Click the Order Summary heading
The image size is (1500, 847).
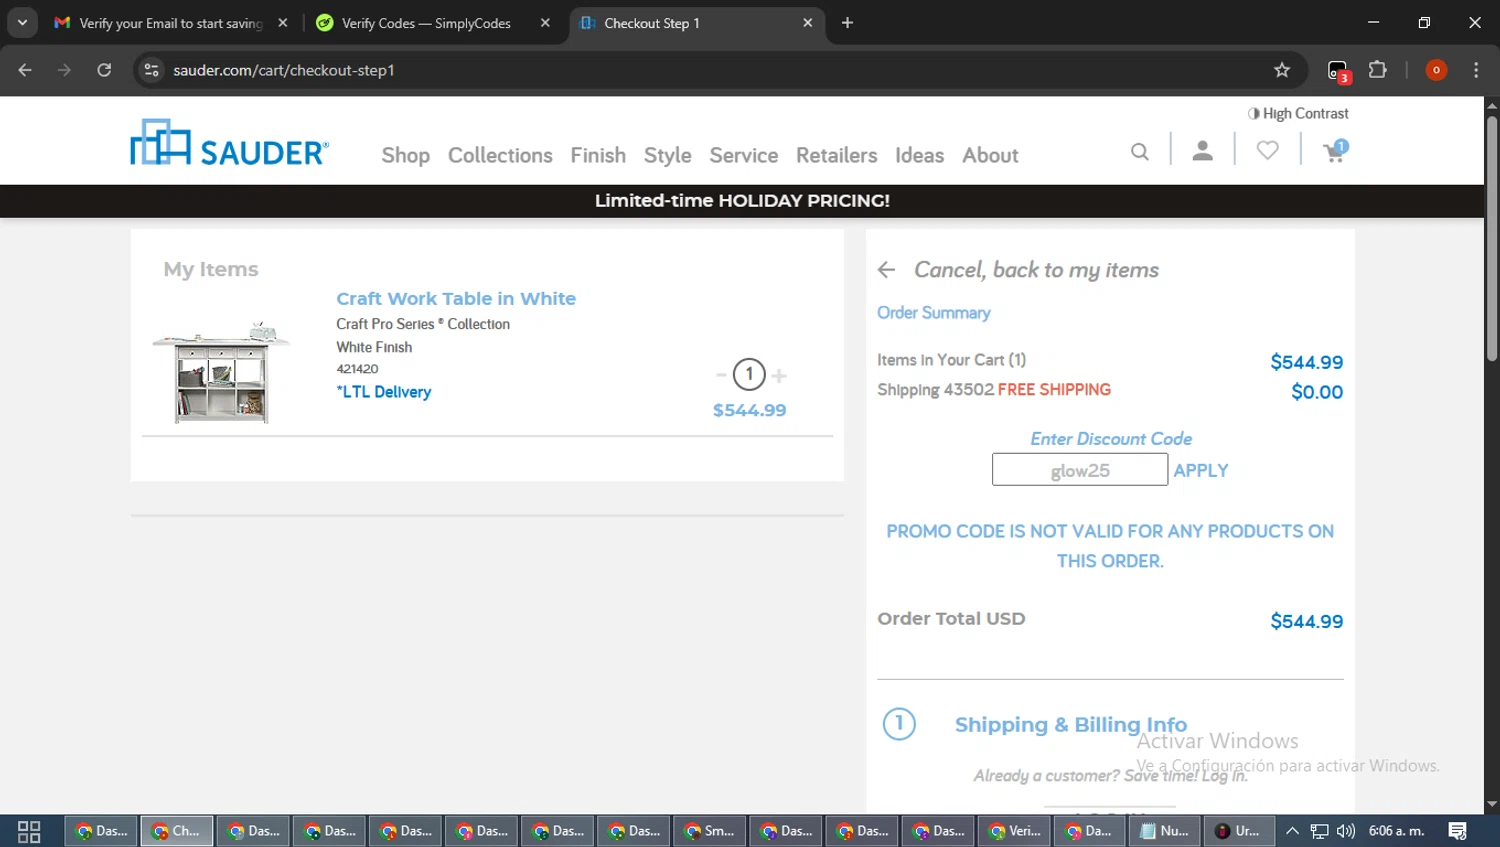(x=934, y=313)
